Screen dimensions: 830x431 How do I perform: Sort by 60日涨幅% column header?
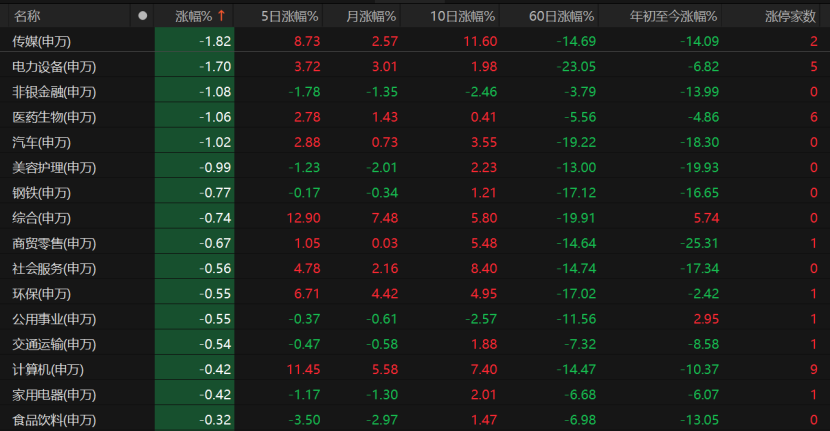pos(561,16)
